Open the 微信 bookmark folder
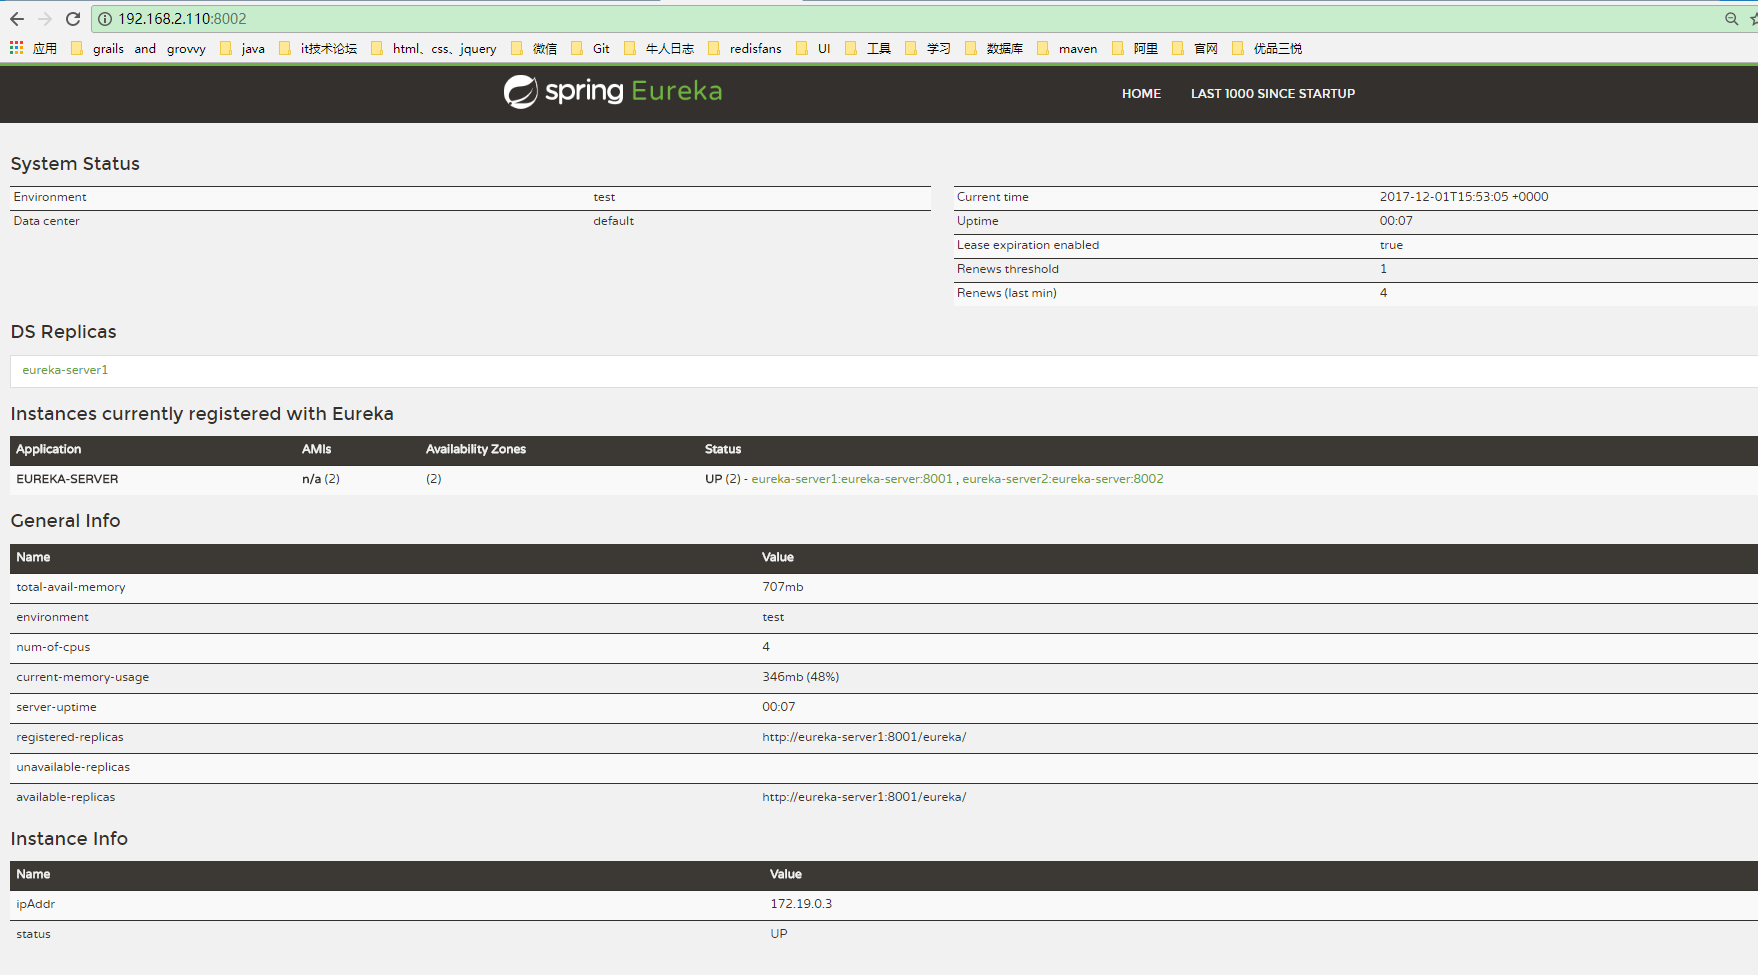Viewport: 1758px width, 975px height. (x=534, y=48)
